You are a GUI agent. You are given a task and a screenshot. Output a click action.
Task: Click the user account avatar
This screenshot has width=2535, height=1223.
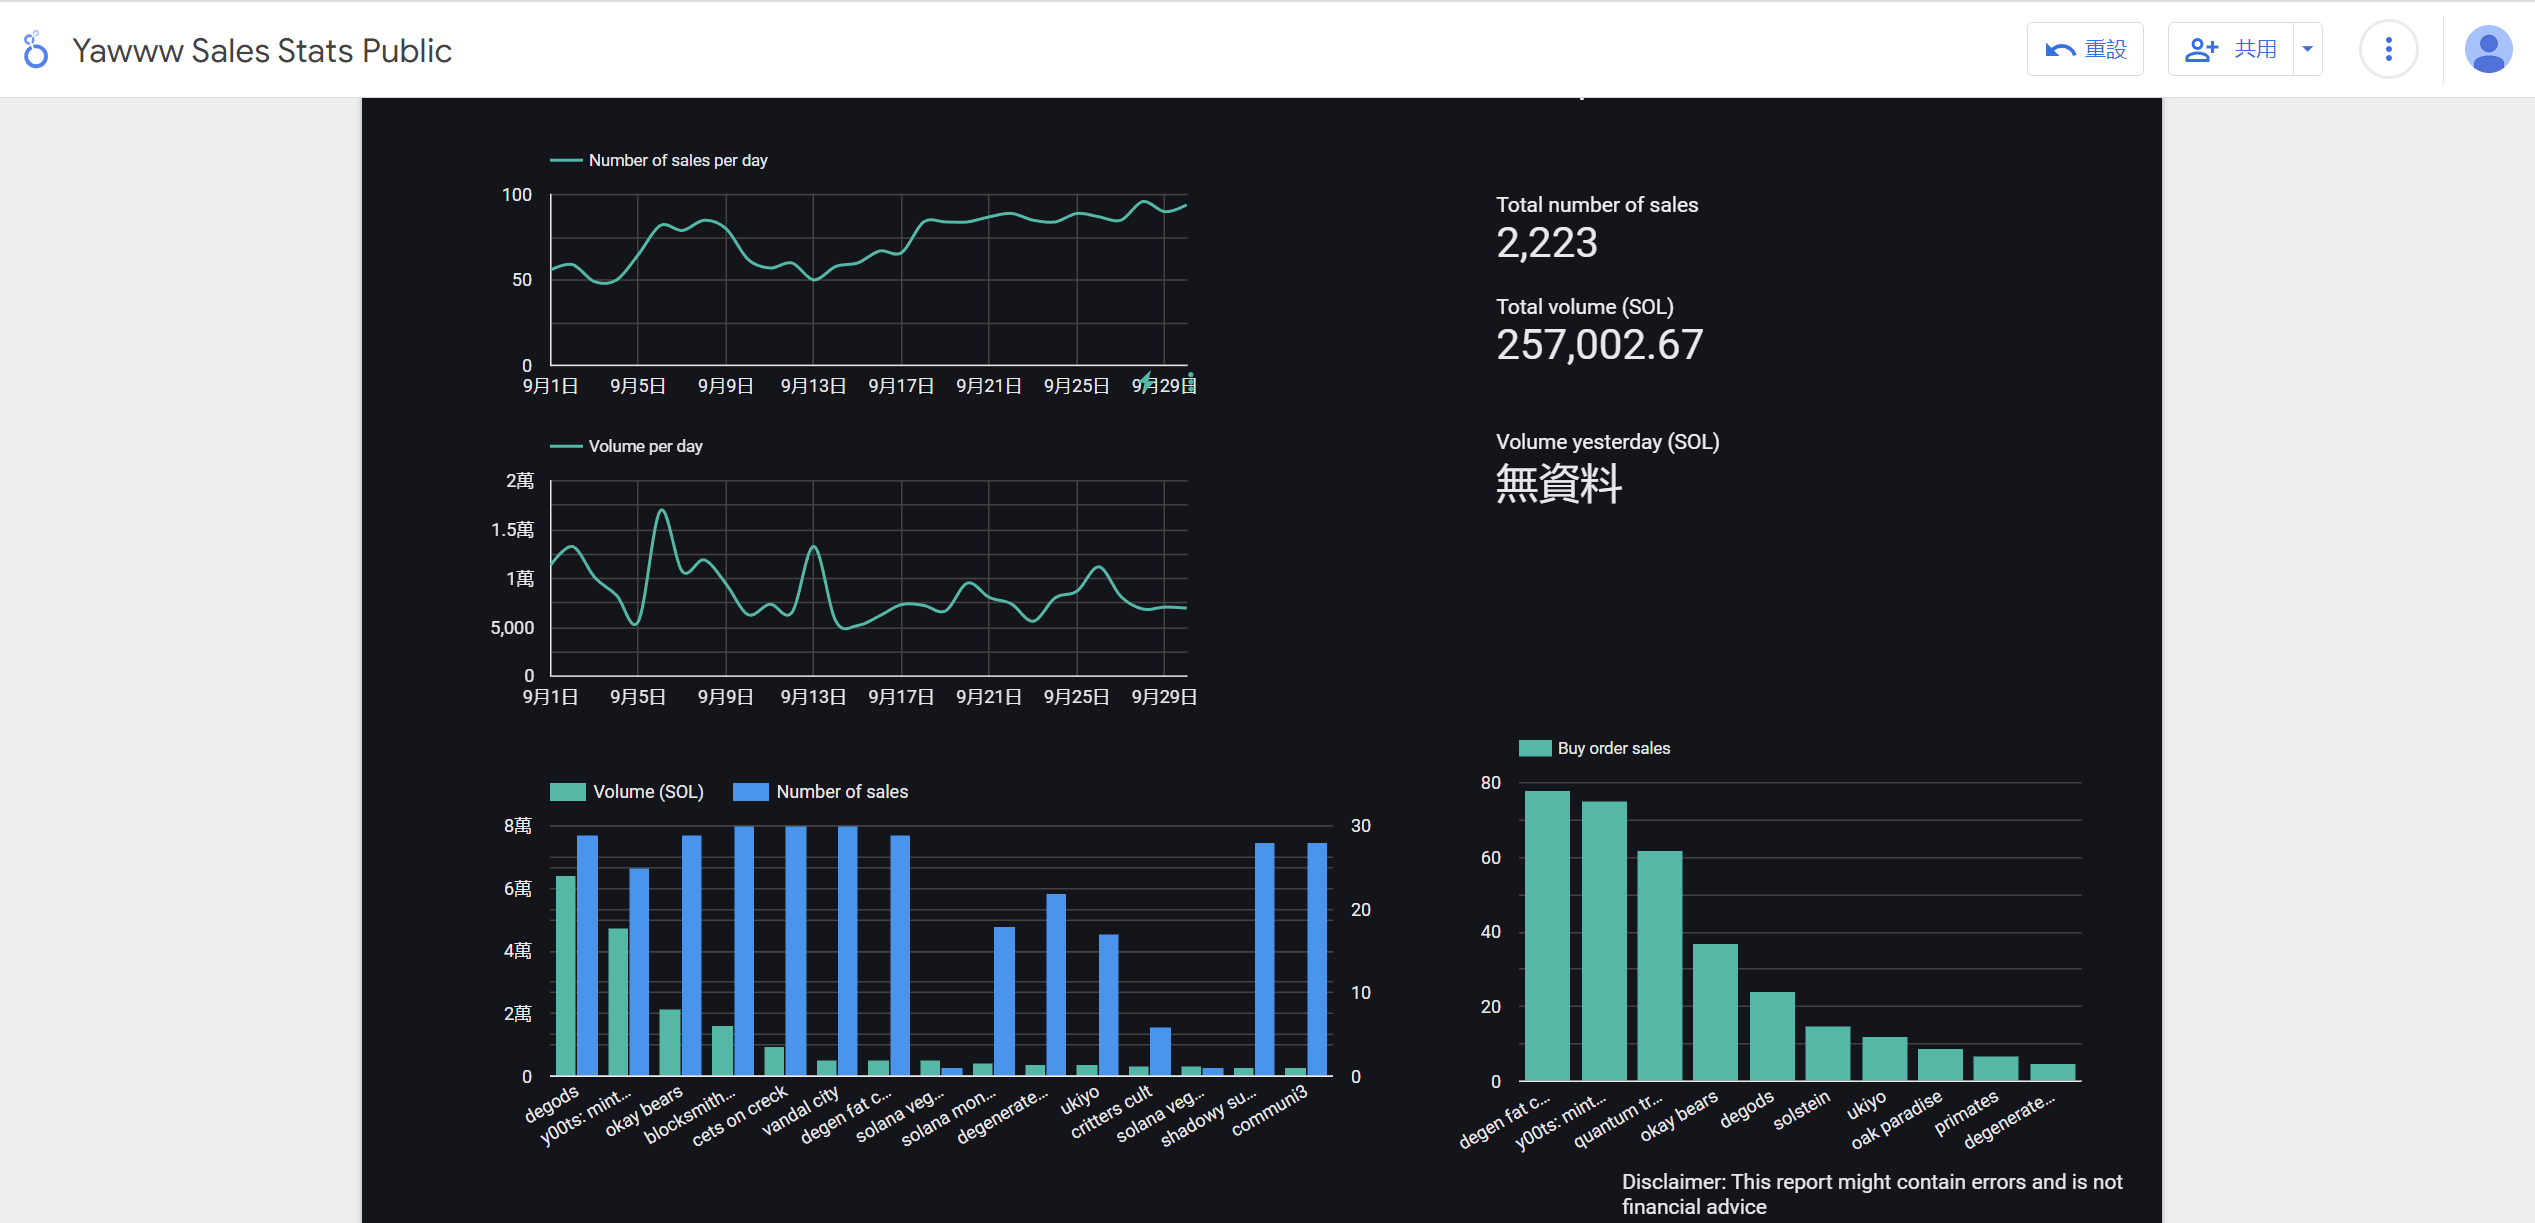(2487, 50)
